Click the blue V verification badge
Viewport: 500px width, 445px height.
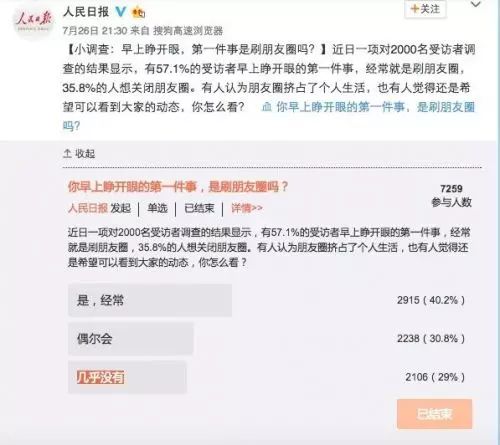(x=121, y=12)
